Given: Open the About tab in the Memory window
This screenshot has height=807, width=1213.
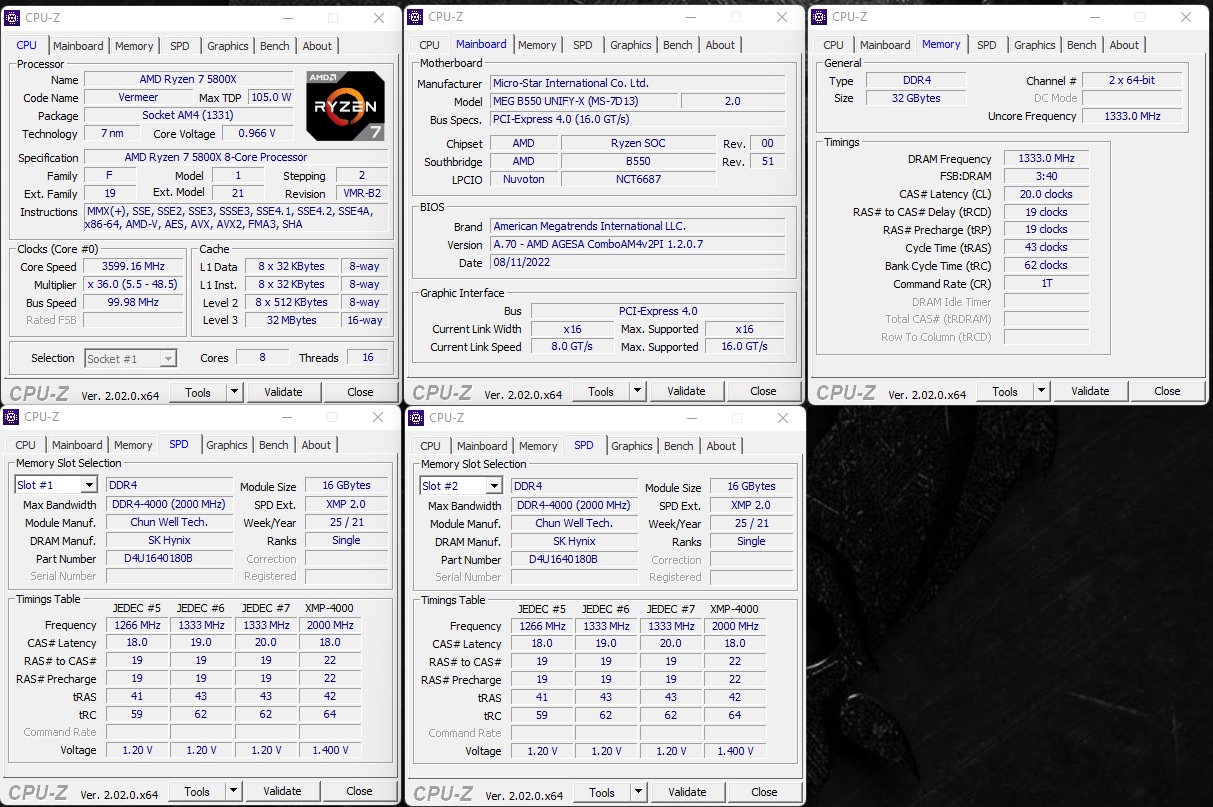Looking at the screenshot, I should point(1124,44).
